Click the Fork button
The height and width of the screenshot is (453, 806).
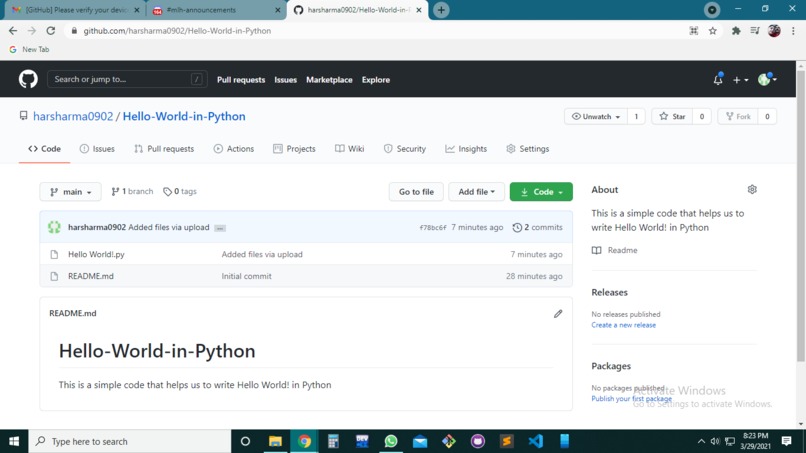[x=738, y=117]
